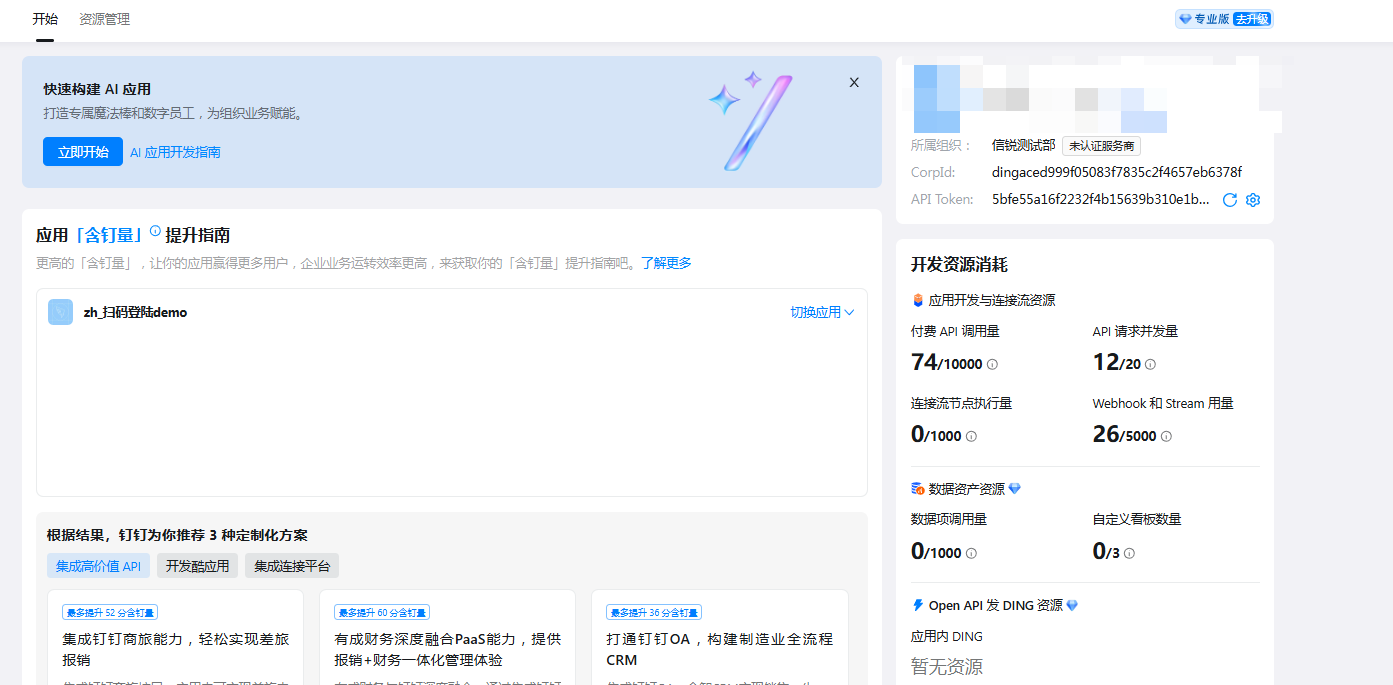1393x685 pixels.
Task: Click the API 请求并发量 label
Action: tap(1135, 331)
